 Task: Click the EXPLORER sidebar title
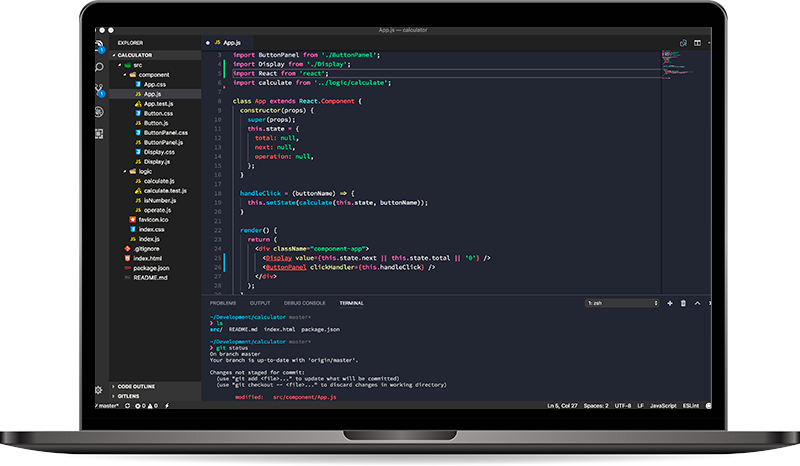point(130,43)
